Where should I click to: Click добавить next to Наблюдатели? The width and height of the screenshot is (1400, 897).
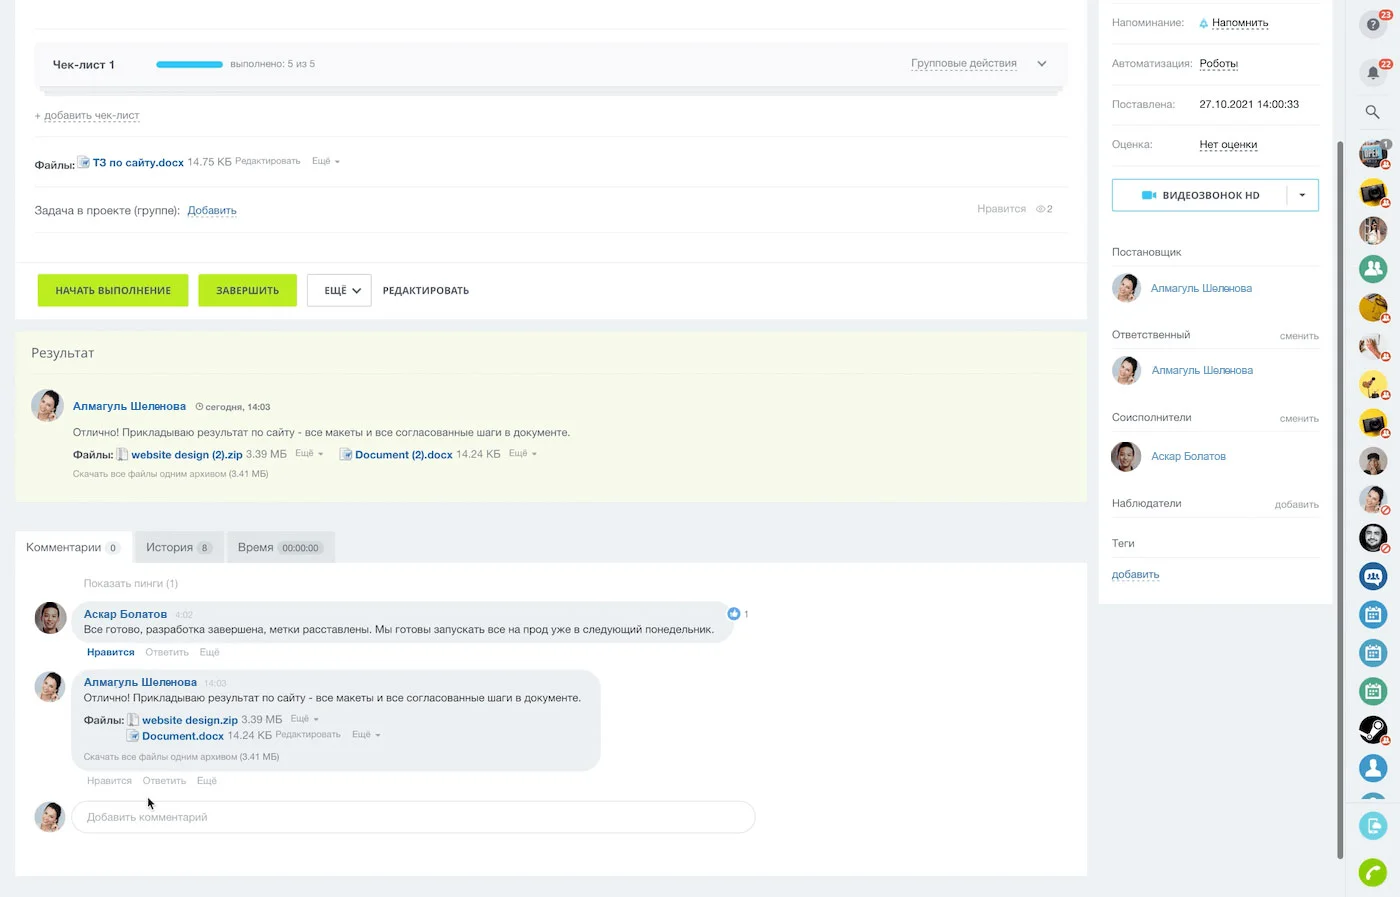click(1297, 505)
